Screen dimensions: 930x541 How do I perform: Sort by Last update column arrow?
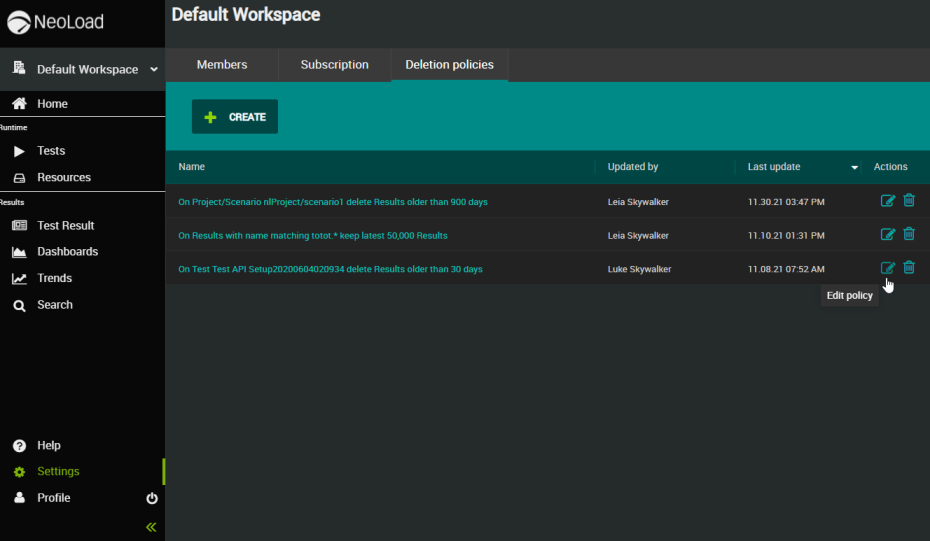click(855, 167)
